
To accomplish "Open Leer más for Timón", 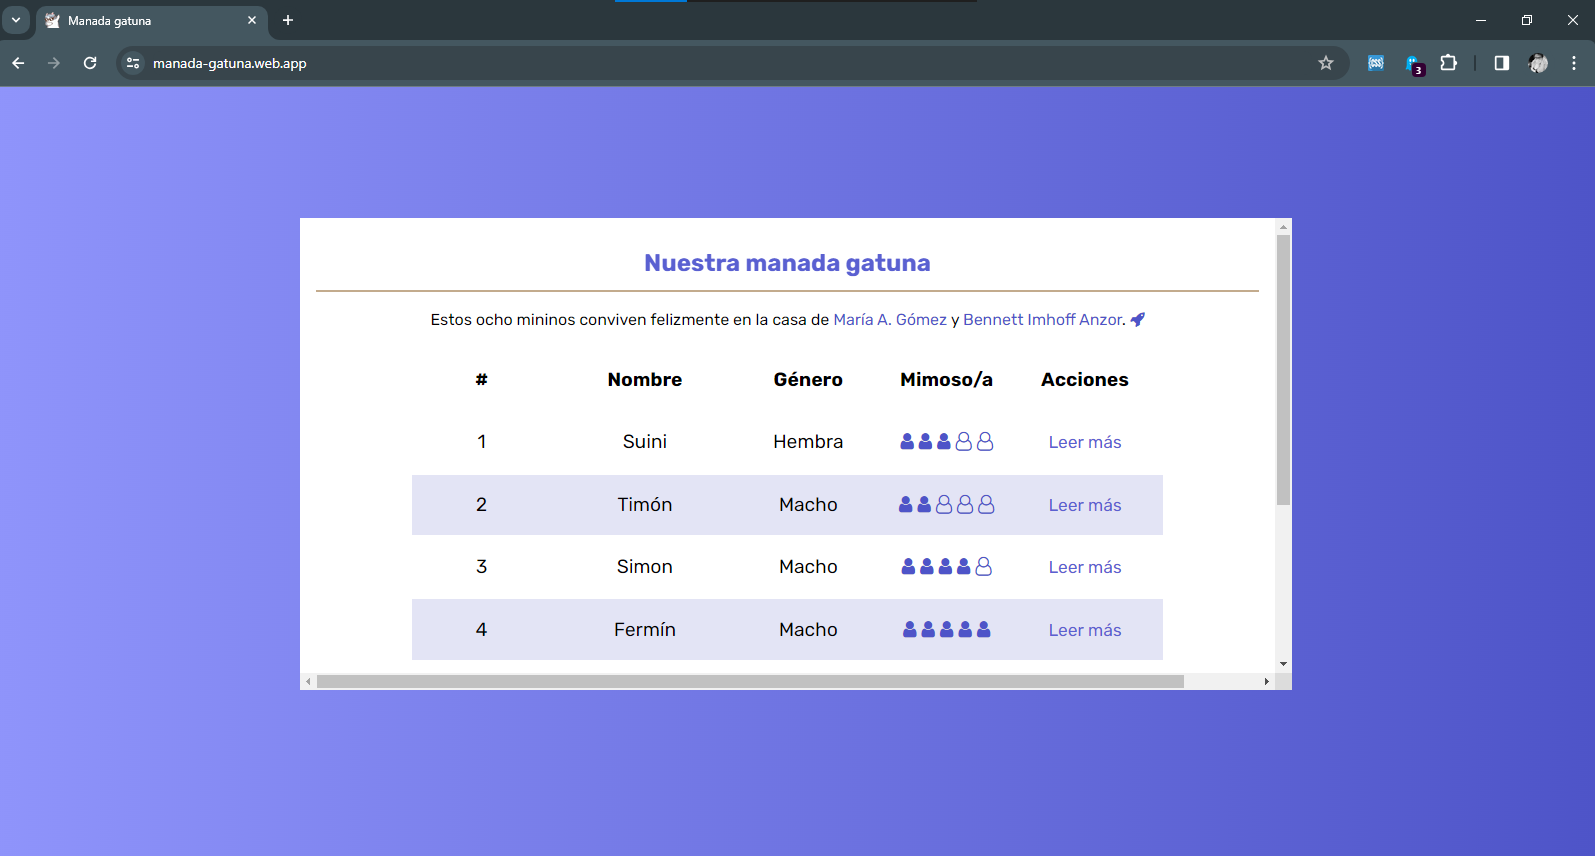I will [x=1085, y=505].
